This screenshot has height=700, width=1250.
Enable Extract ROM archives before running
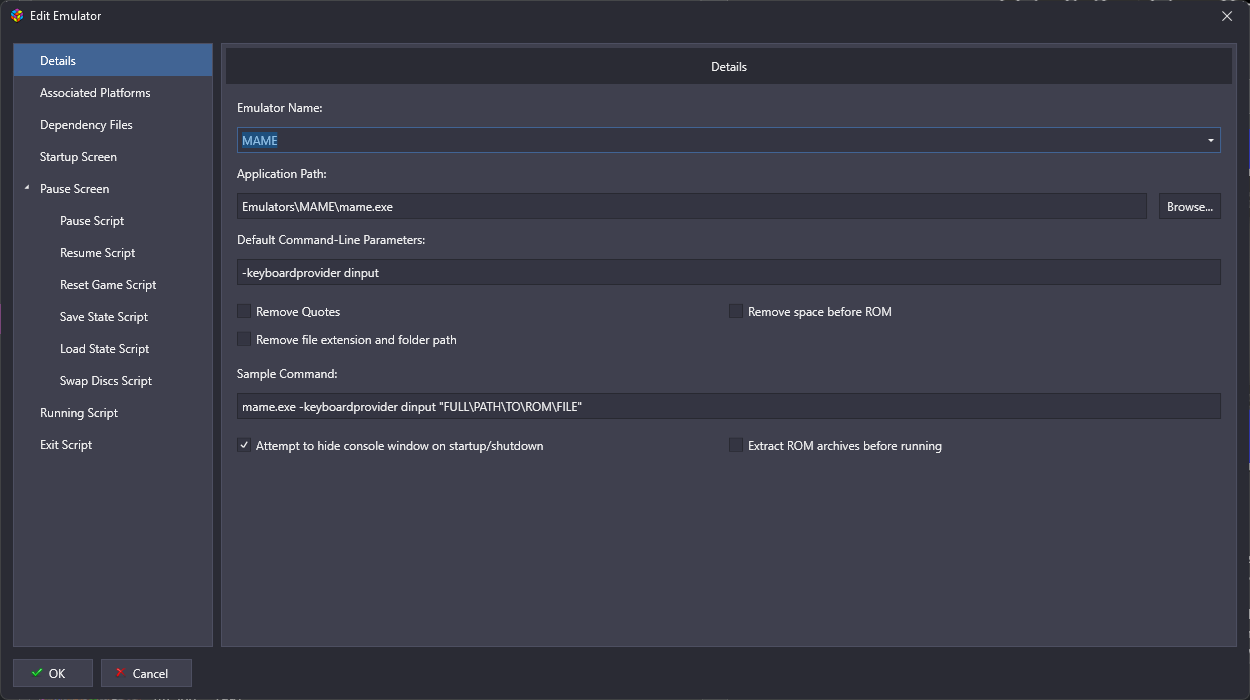click(736, 445)
